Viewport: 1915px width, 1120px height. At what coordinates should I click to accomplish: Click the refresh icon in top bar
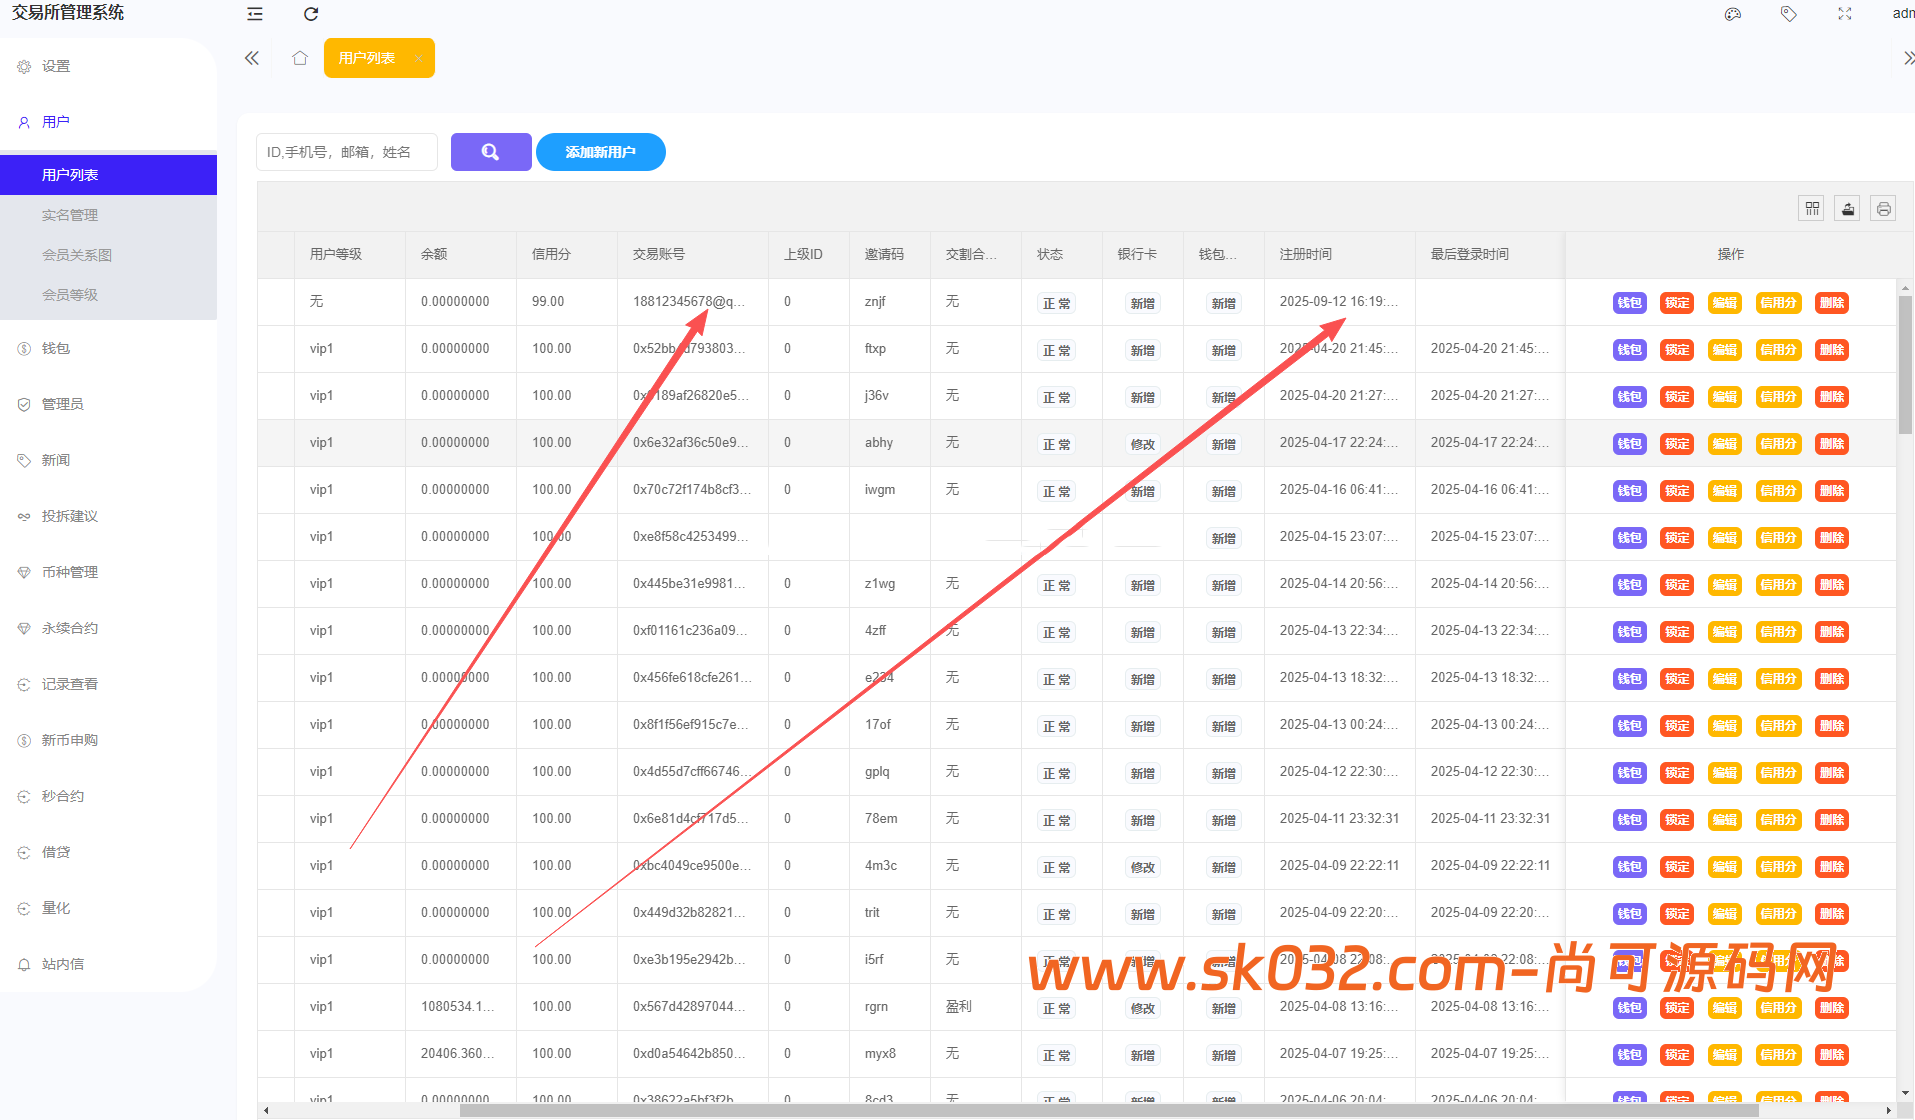[x=311, y=14]
